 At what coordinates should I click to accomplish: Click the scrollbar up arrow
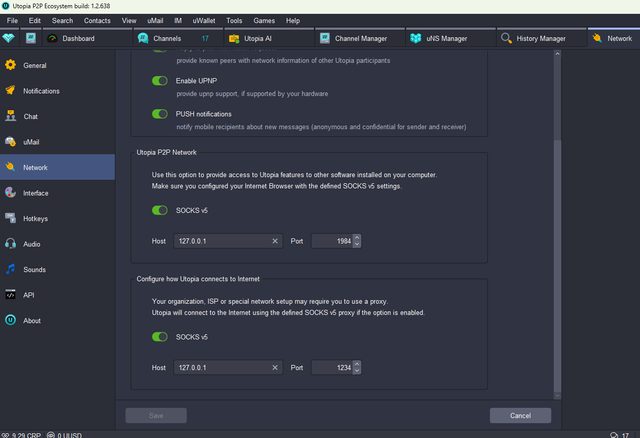pos(558,53)
